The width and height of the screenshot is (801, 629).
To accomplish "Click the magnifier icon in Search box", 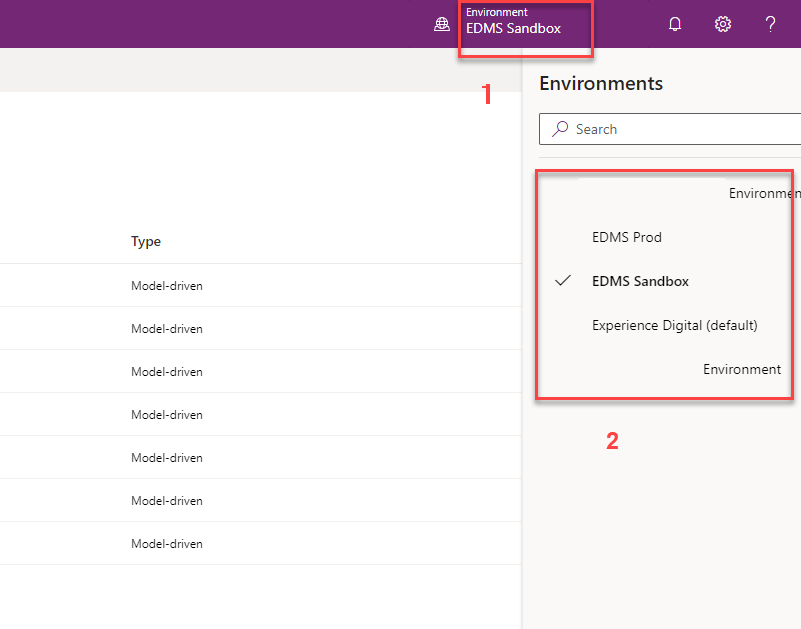I will 560,129.
